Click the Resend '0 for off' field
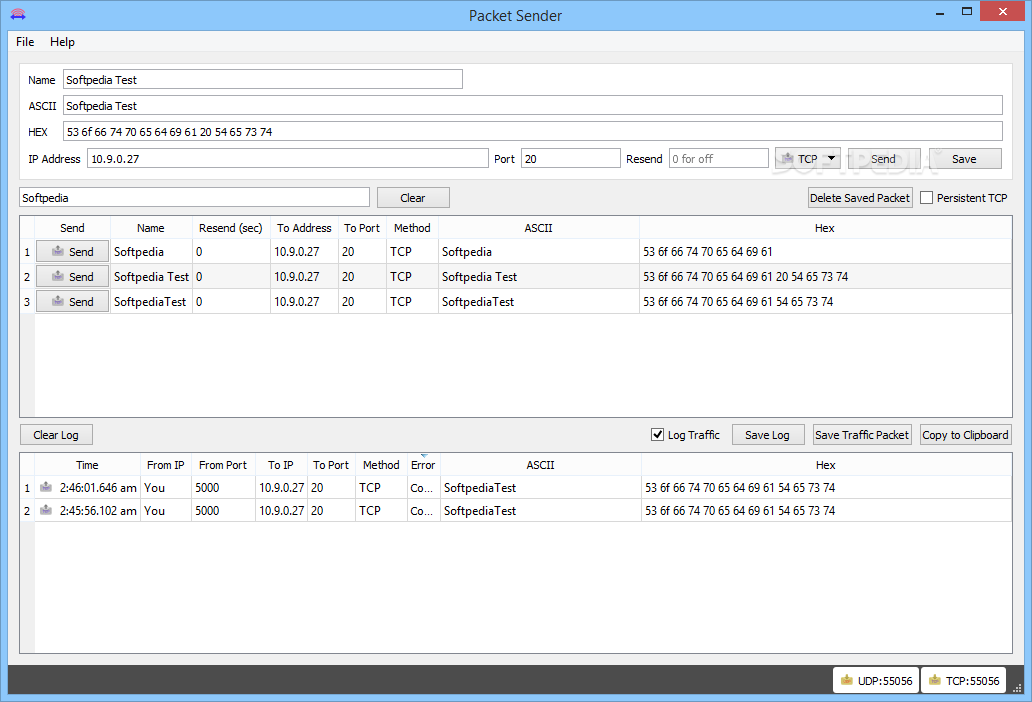The height and width of the screenshot is (702, 1032). coord(719,158)
